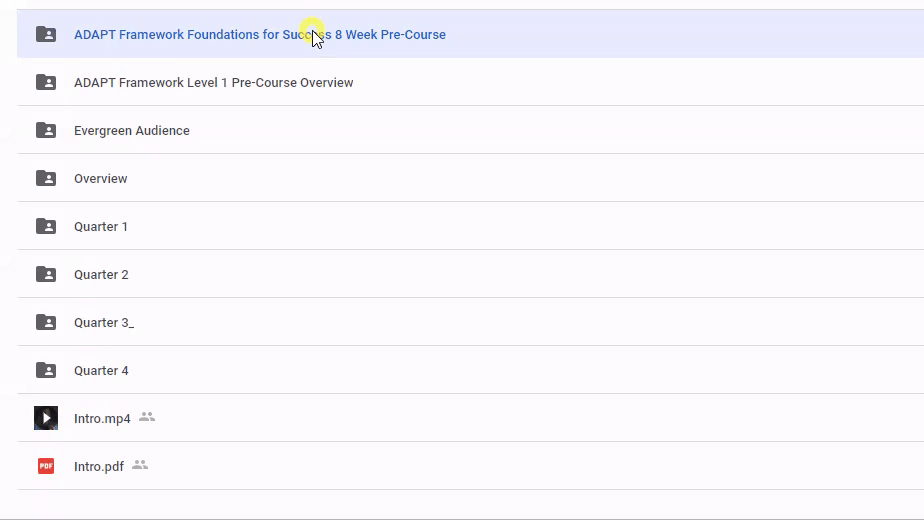Image resolution: width=924 pixels, height=520 pixels.
Task: Click shared folder icon beside ADAPT Framework Foundations
Action: tap(46, 34)
